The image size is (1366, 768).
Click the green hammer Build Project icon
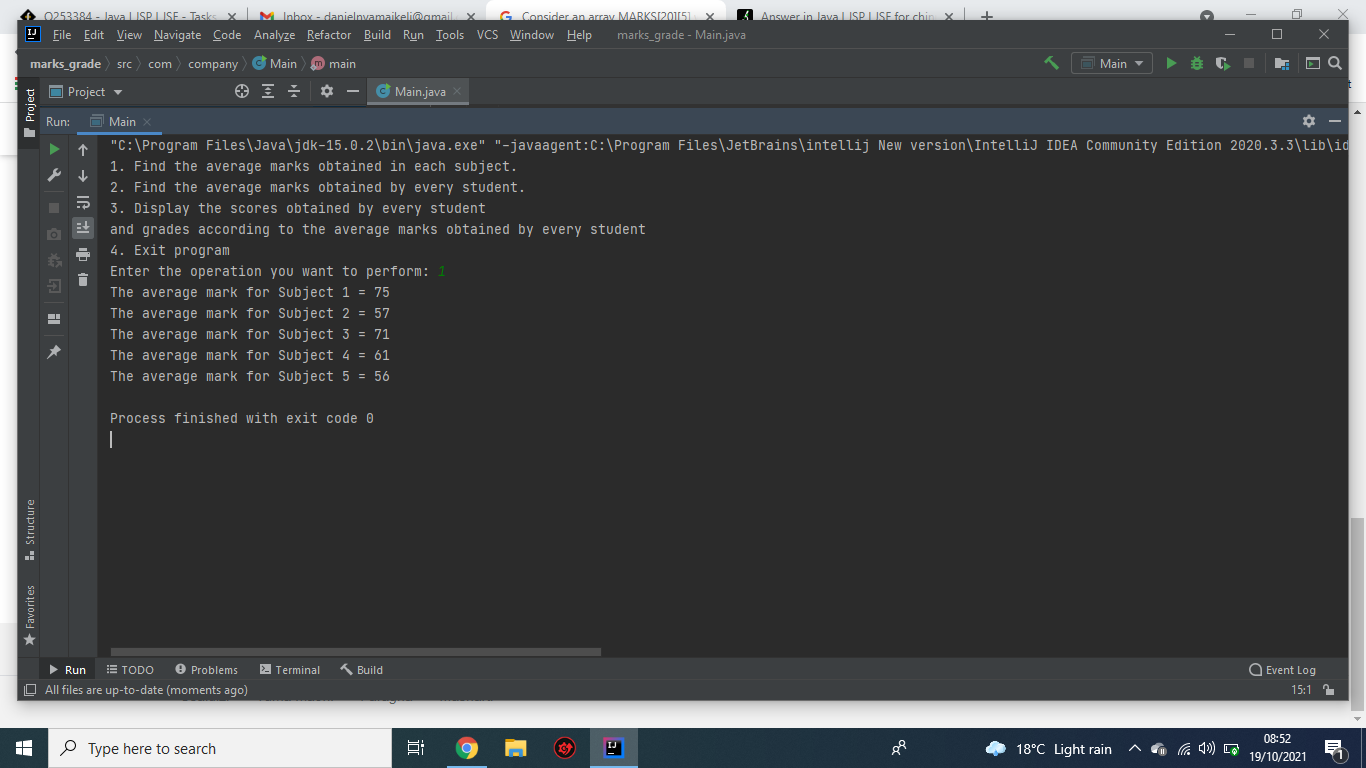pos(1051,63)
